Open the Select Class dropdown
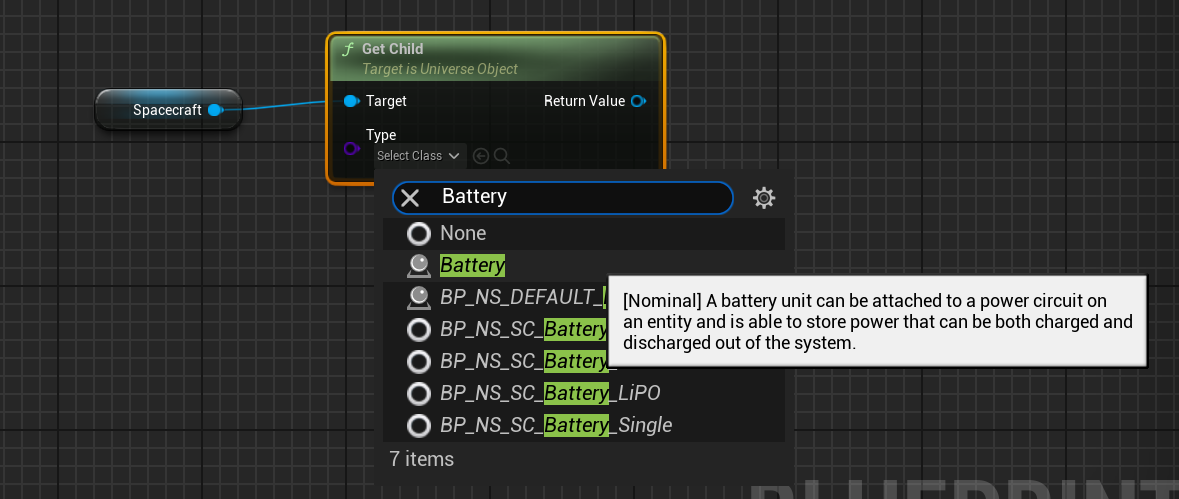This screenshot has height=499, width=1179. pyautogui.click(x=418, y=156)
